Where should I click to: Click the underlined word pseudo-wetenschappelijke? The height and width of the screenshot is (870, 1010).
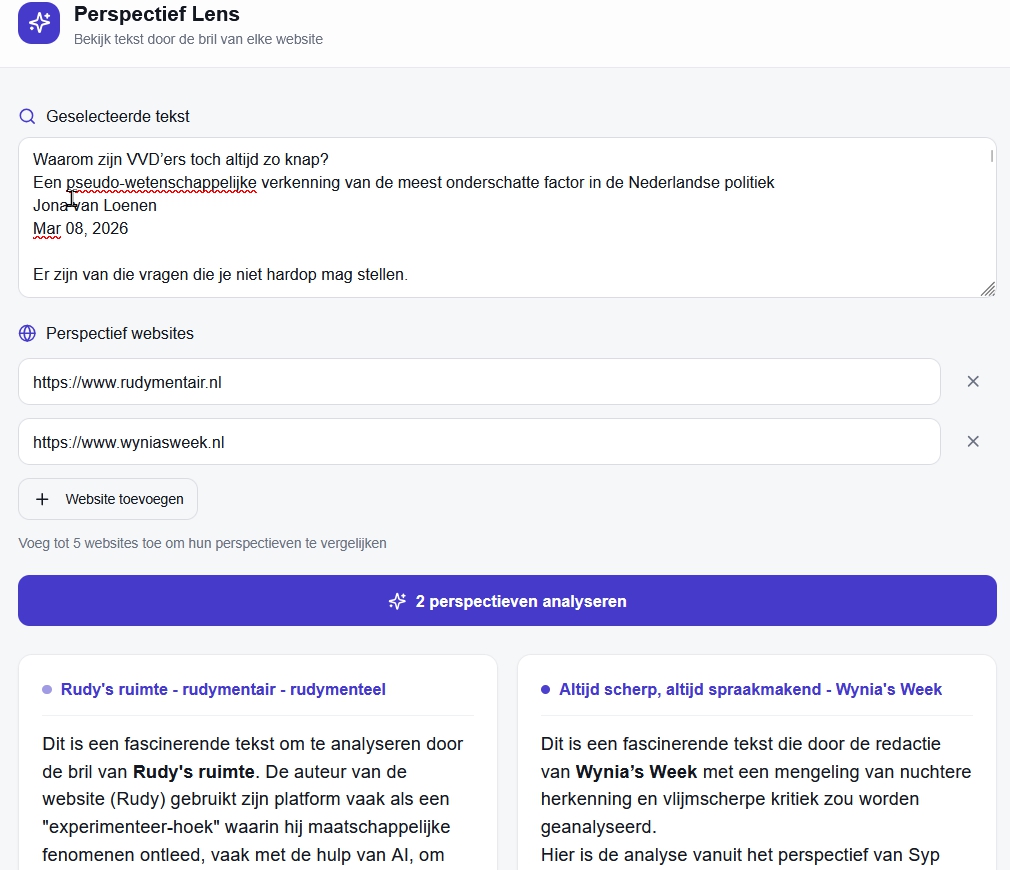[161, 182]
